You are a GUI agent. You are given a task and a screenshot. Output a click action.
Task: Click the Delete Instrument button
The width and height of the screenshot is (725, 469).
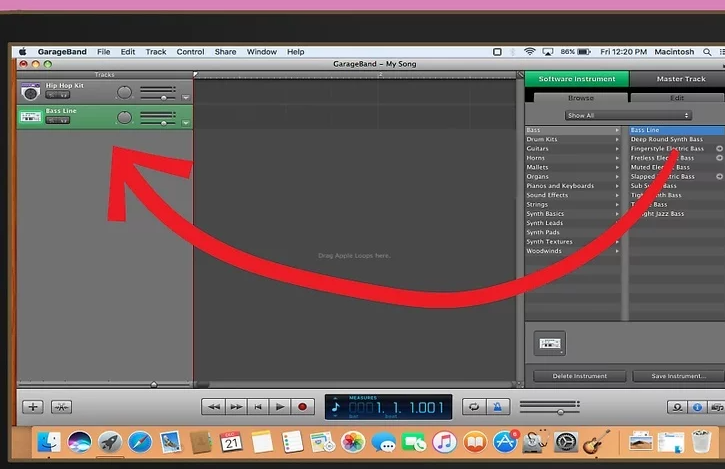(579, 376)
